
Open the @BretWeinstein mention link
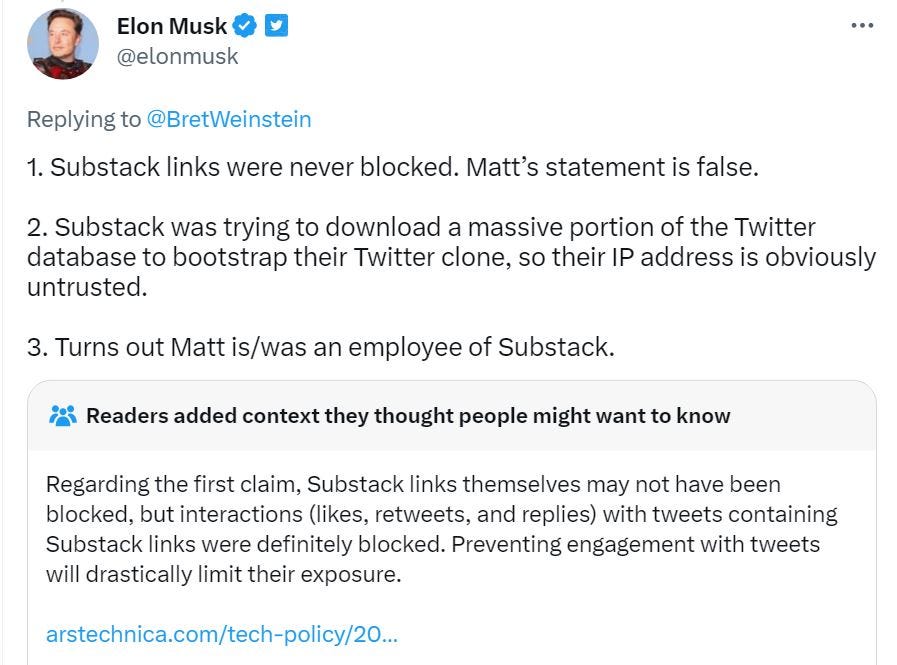click(x=229, y=119)
